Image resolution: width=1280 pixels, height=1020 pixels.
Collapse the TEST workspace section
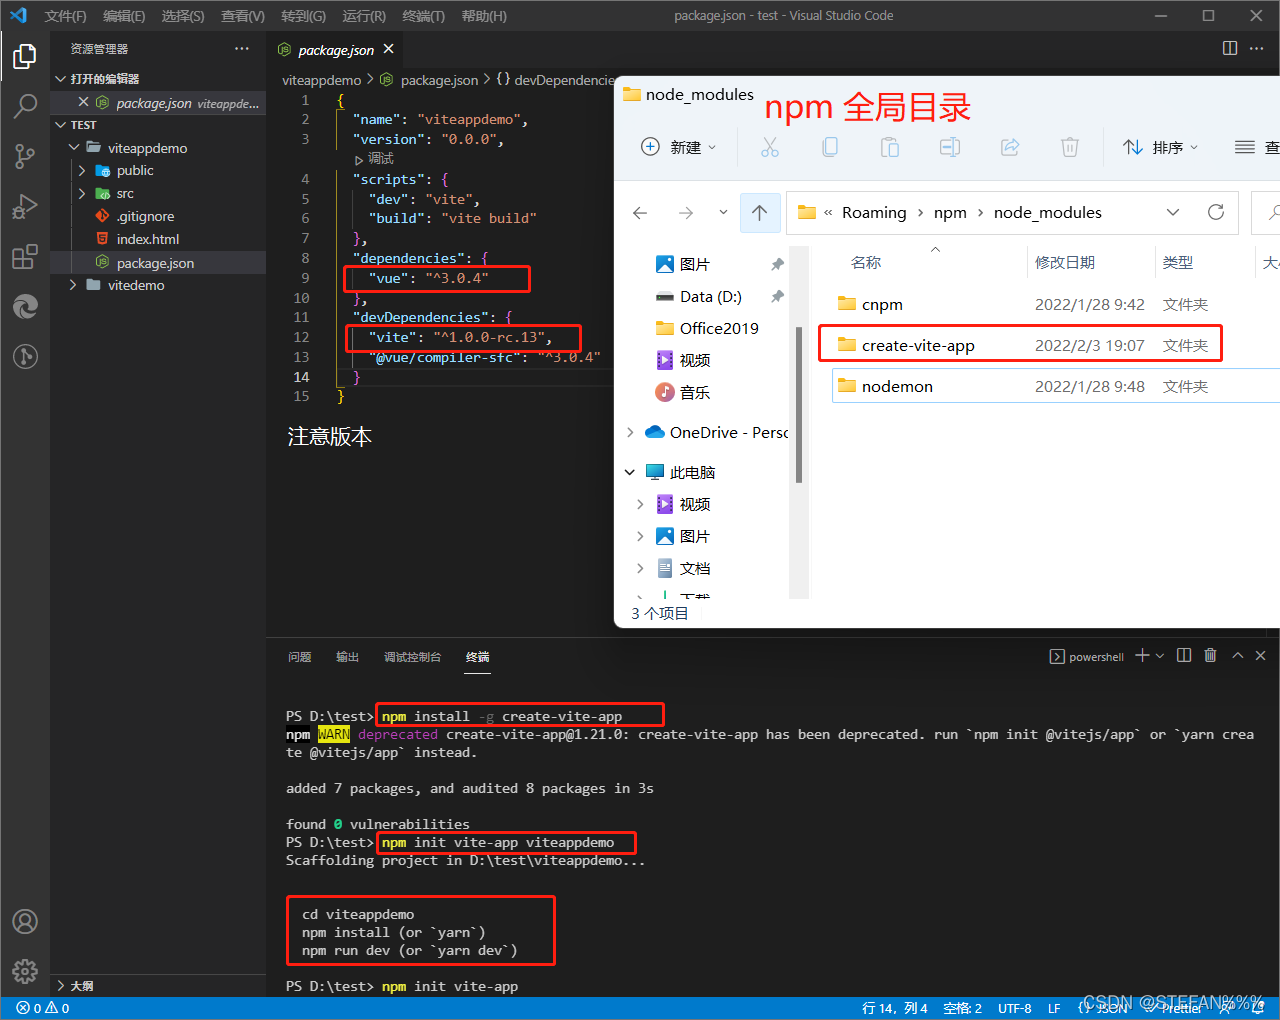pos(61,125)
